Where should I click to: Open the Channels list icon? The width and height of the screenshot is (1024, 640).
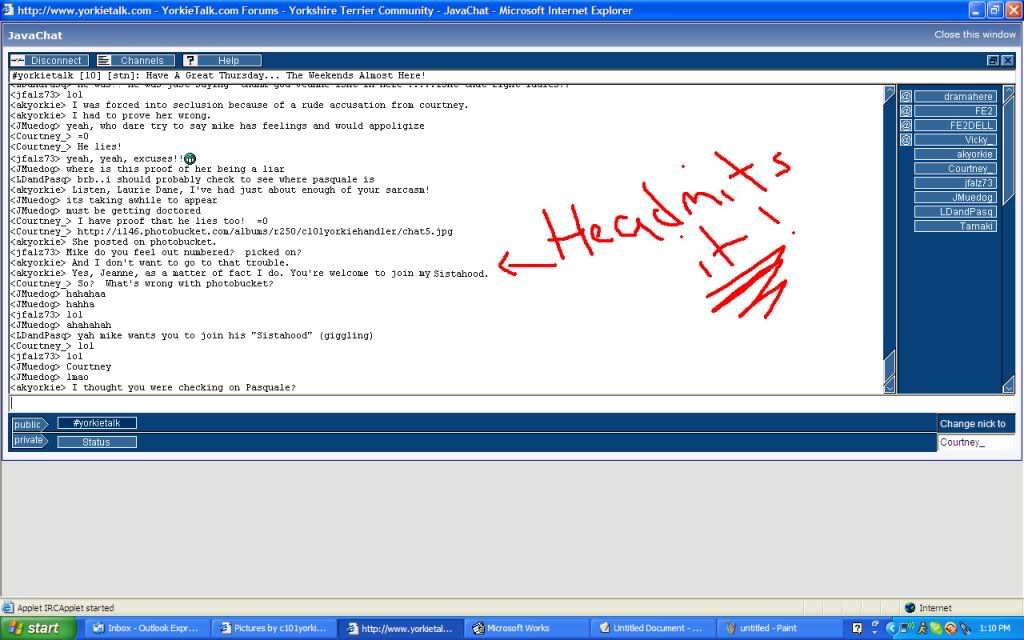point(104,61)
